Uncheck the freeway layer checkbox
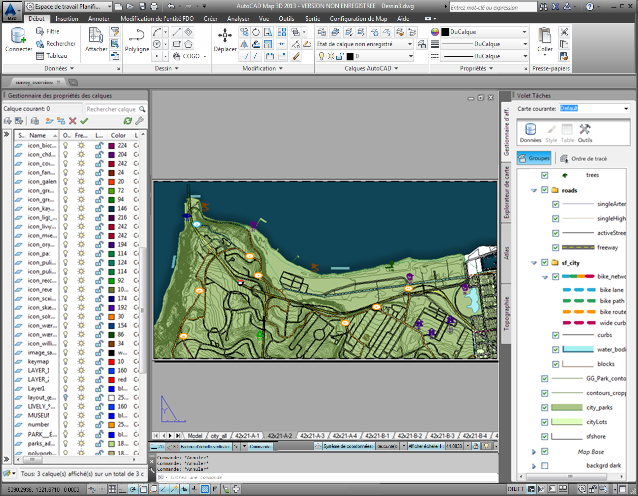Screen dimensions: 638x496 556,247
